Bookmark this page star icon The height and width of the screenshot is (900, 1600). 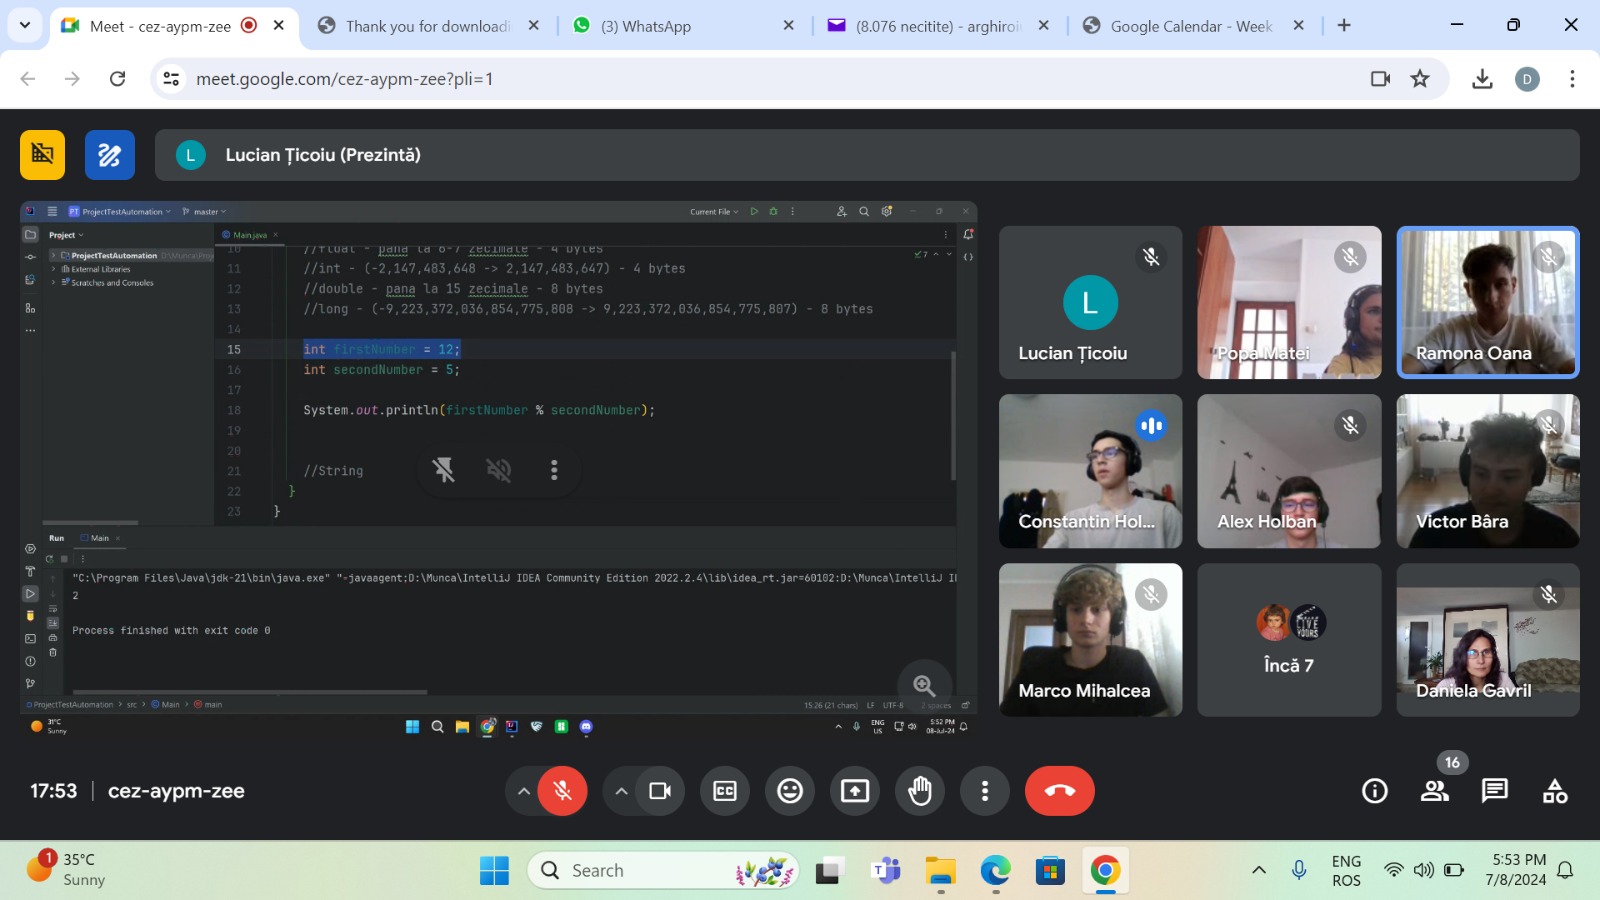[x=1420, y=78]
